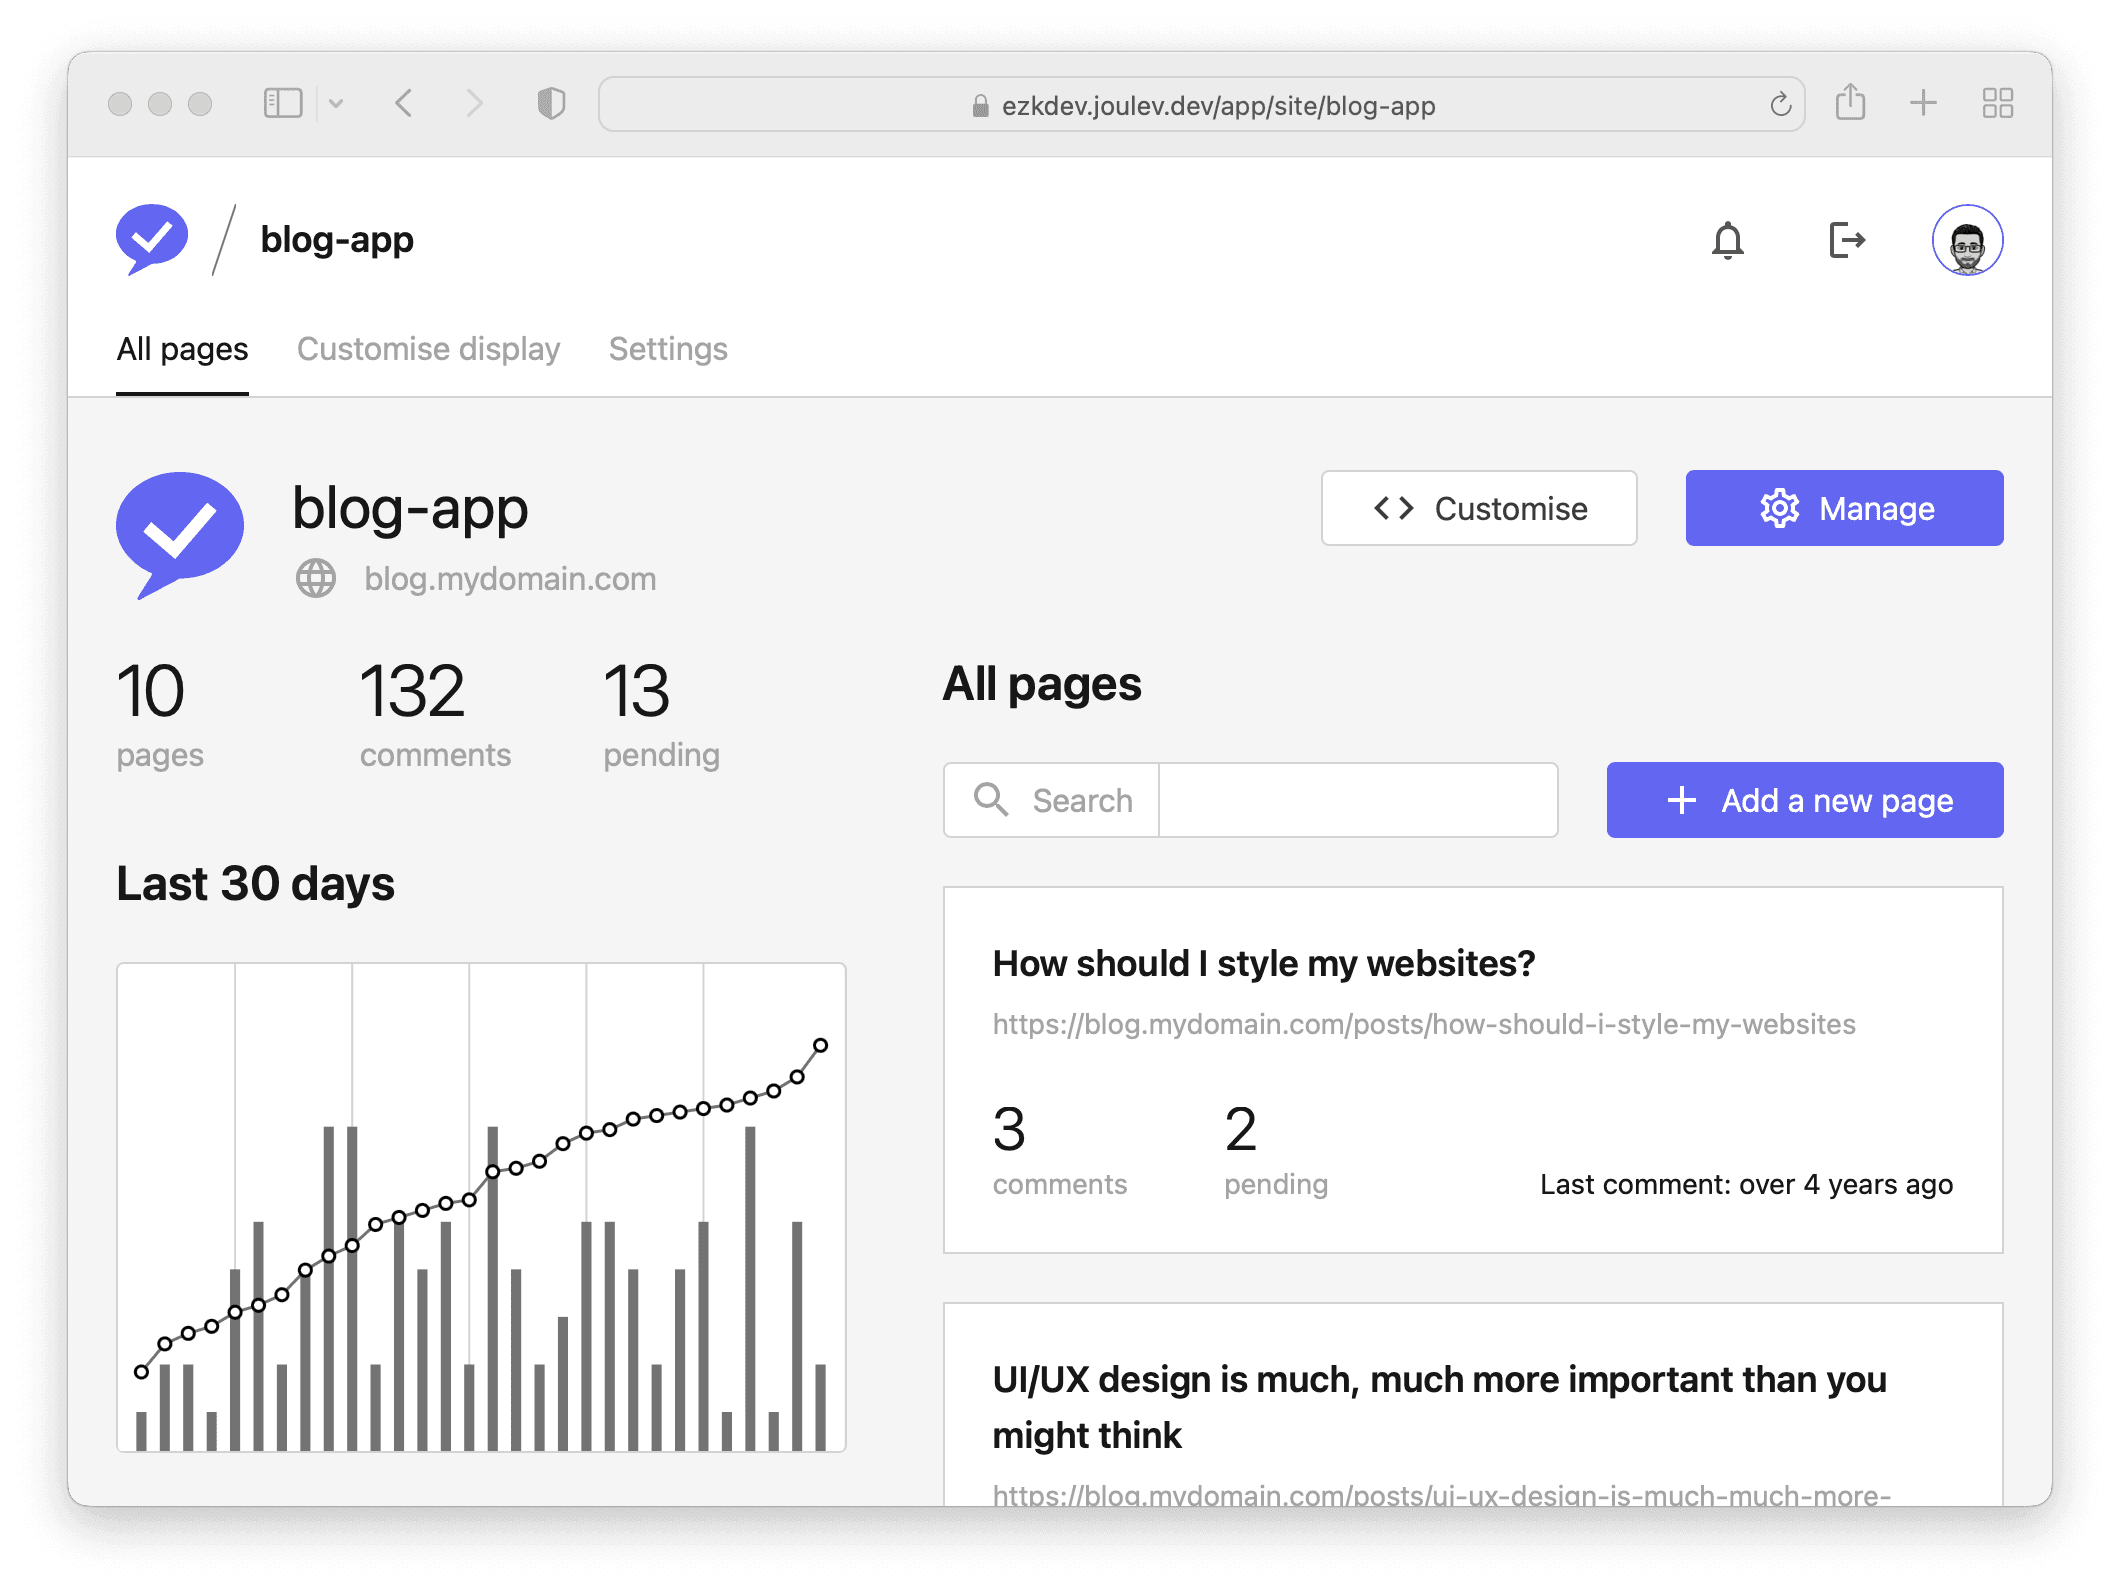Open the how-should-i-style-my-websites URL link
The image size is (2120, 1590).
tap(1424, 1024)
